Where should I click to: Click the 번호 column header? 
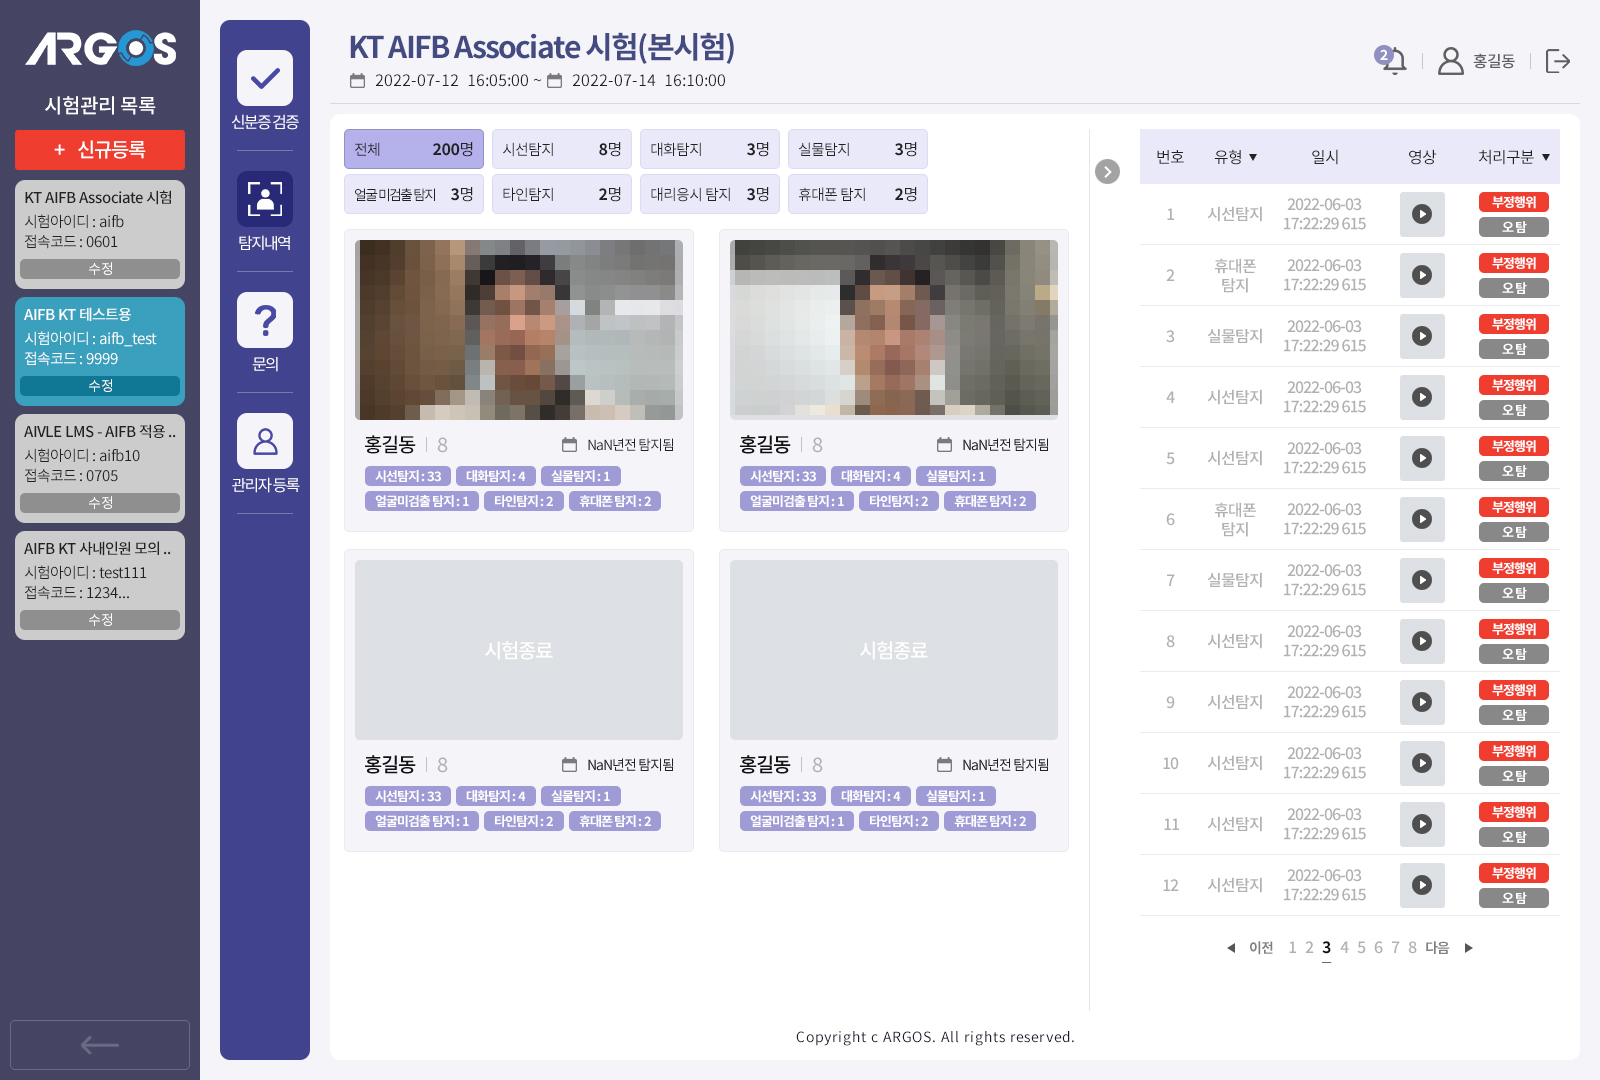point(1170,157)
